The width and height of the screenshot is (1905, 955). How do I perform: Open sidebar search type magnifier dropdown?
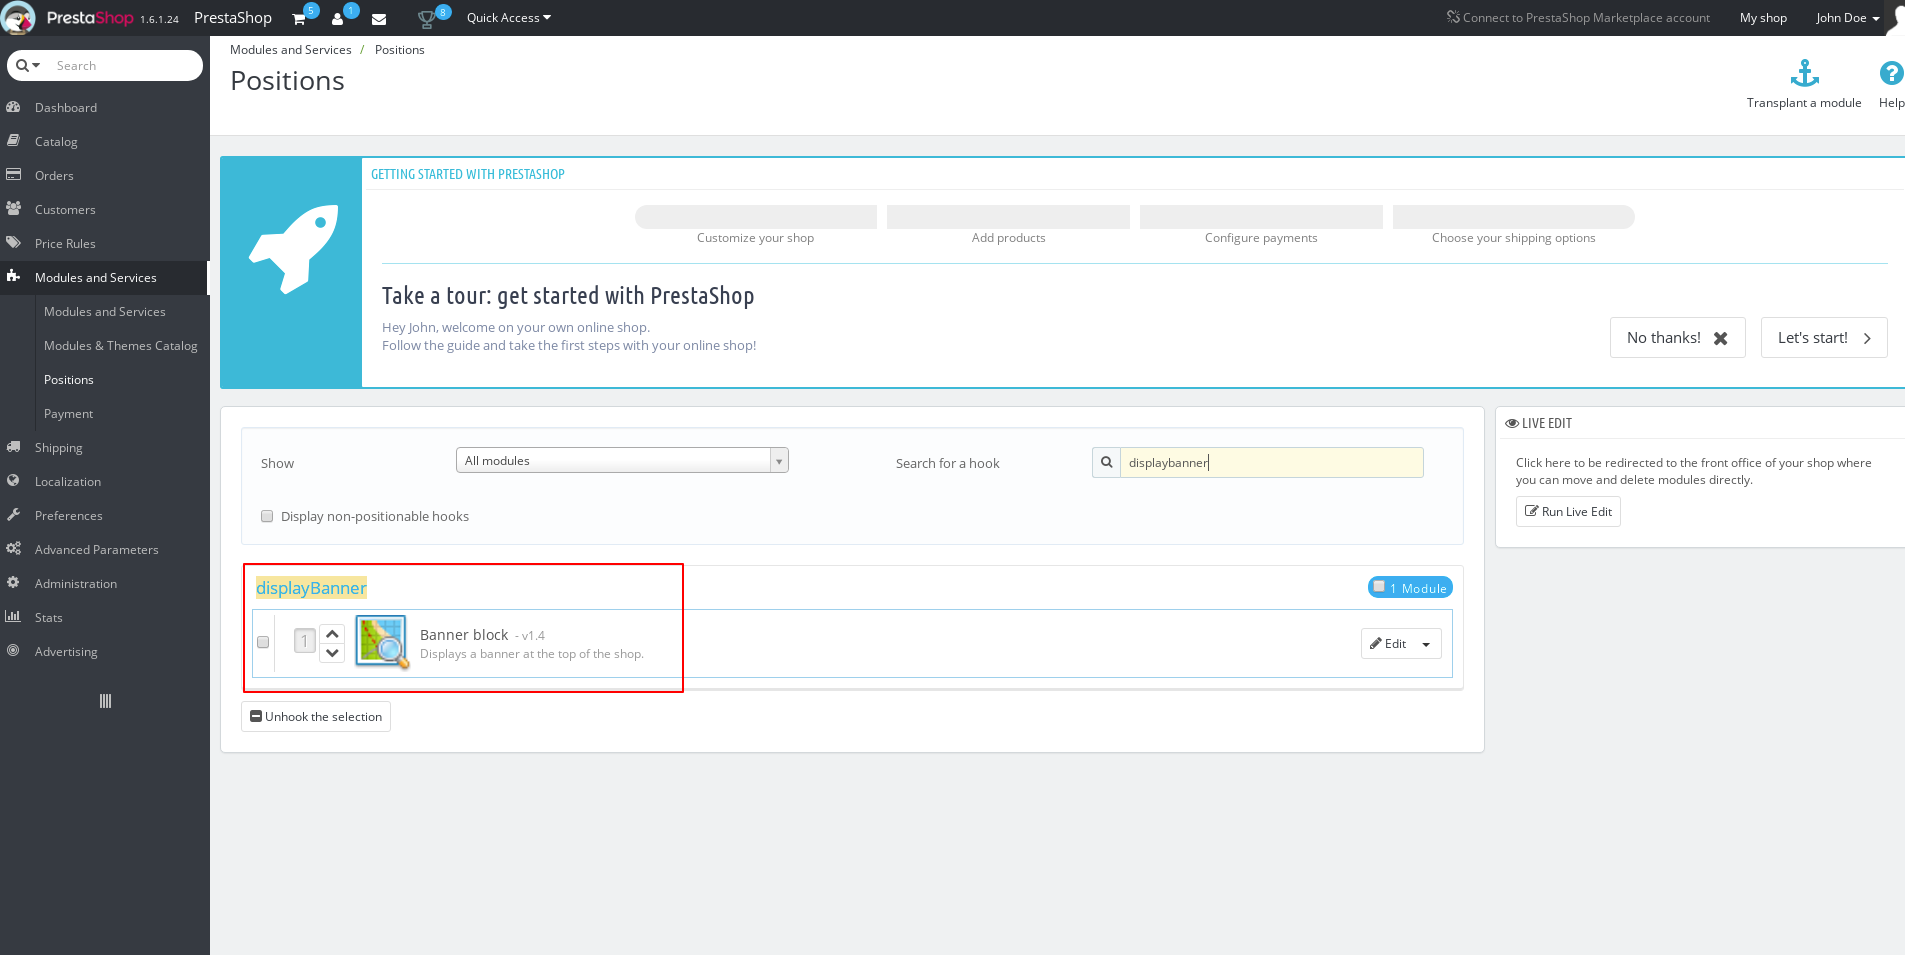point(28,66)
